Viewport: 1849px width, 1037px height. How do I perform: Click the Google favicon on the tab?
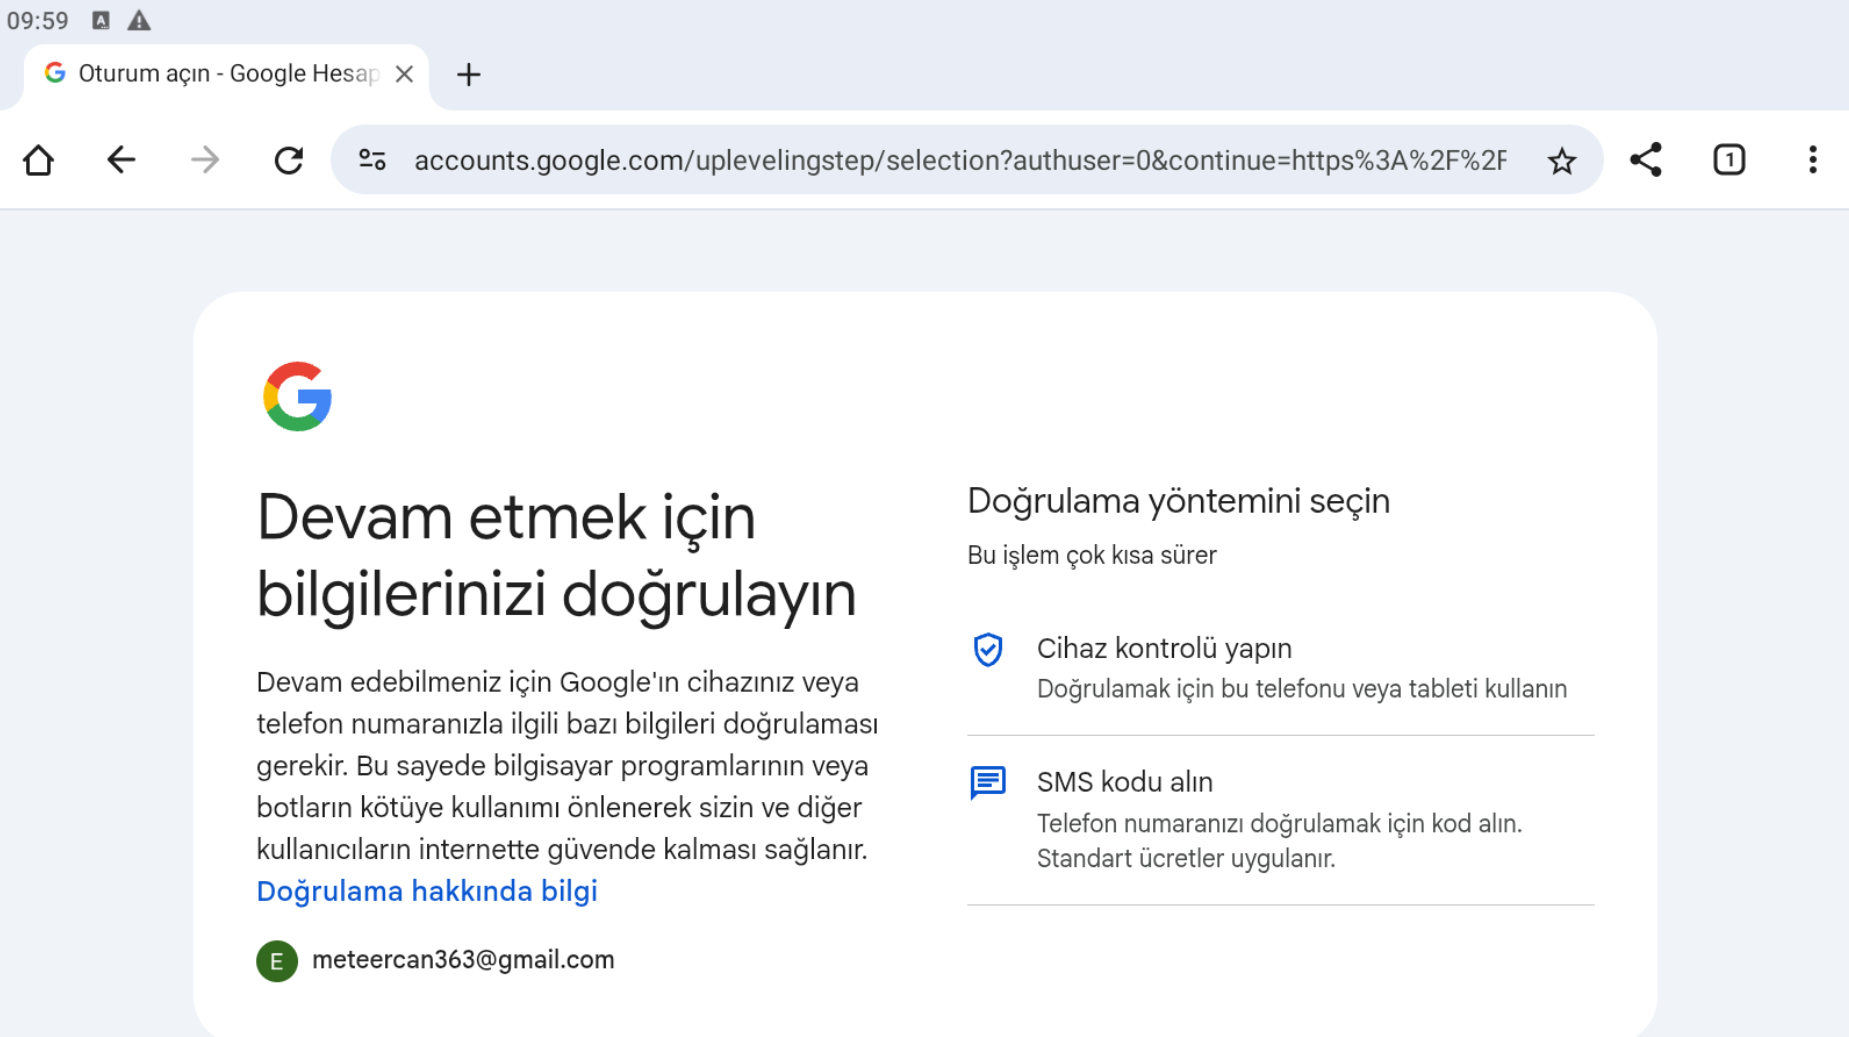[x=55, y=73]
